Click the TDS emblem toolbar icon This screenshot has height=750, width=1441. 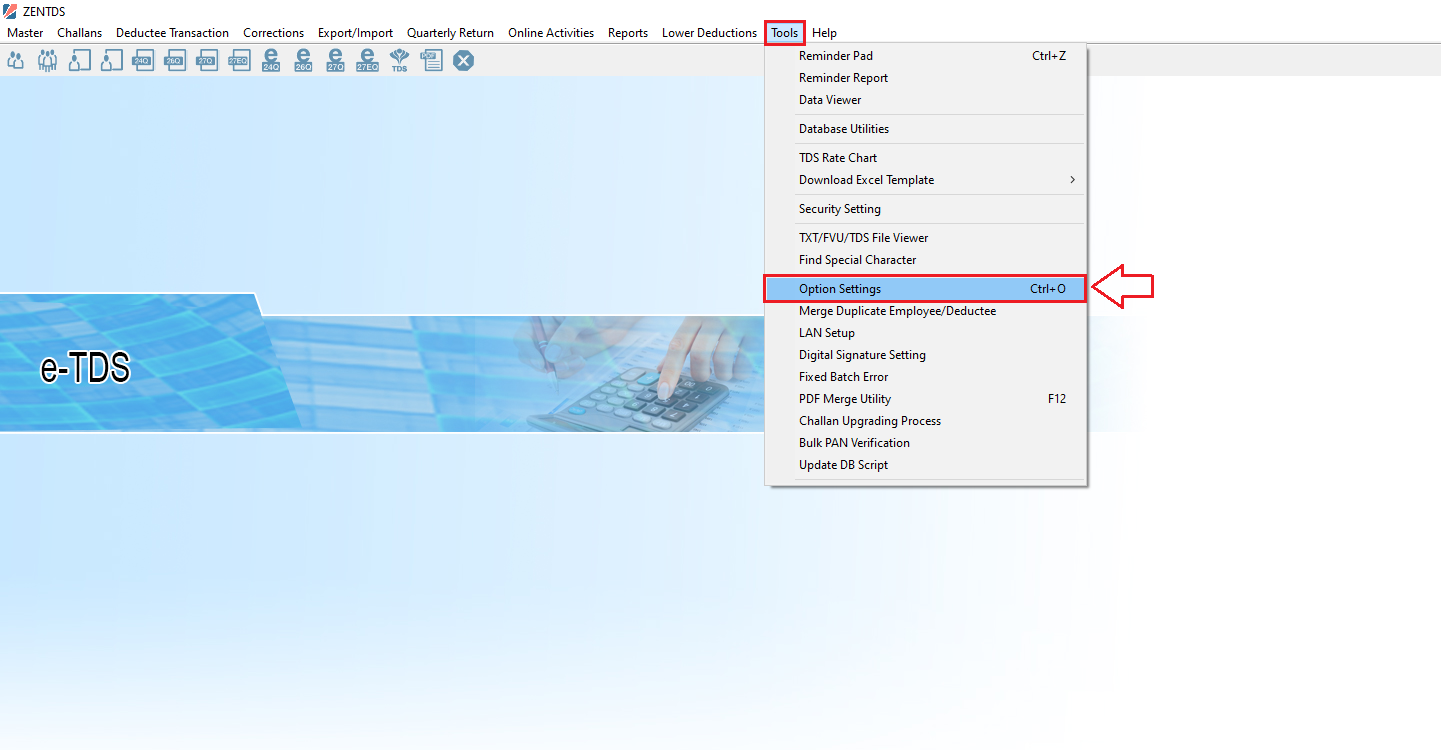click(x=399, y=61)
